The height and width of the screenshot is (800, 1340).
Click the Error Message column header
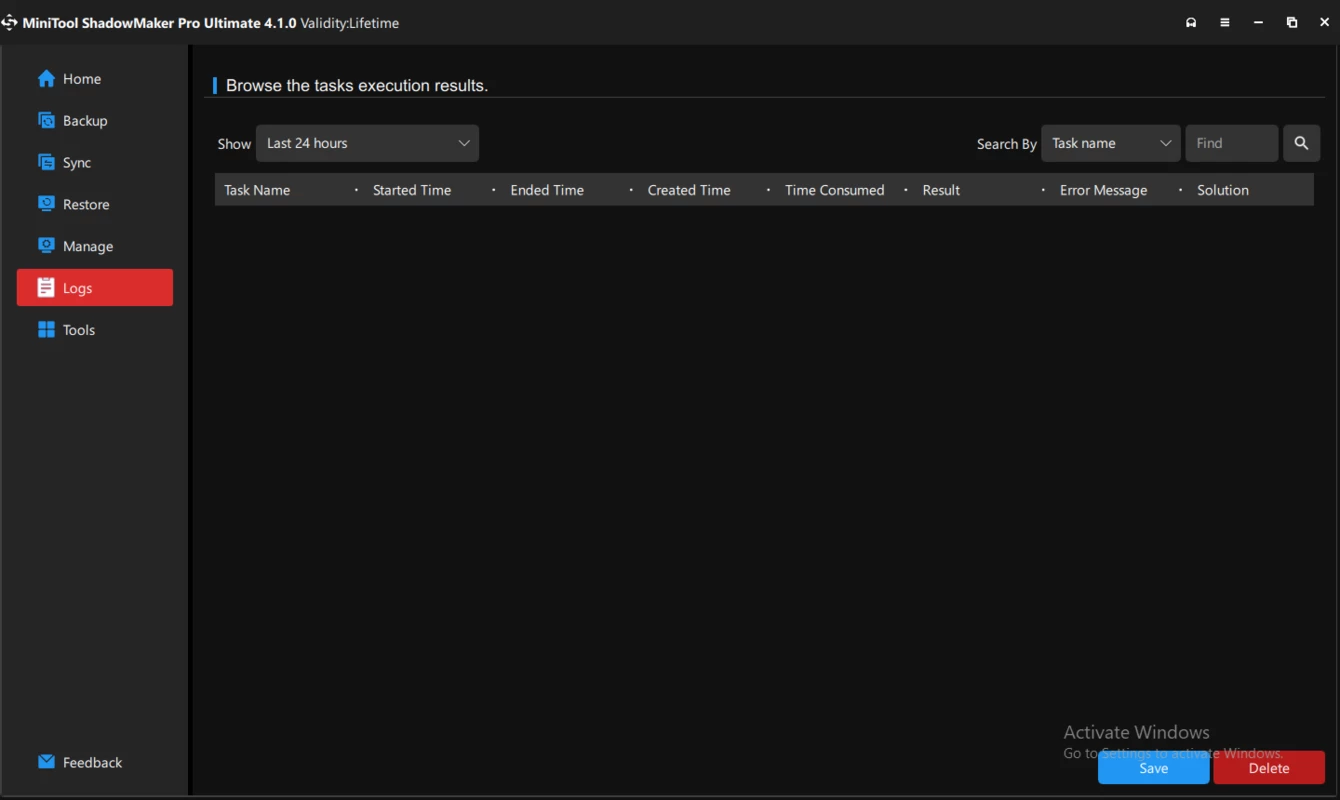click(x=1103, y=190)
